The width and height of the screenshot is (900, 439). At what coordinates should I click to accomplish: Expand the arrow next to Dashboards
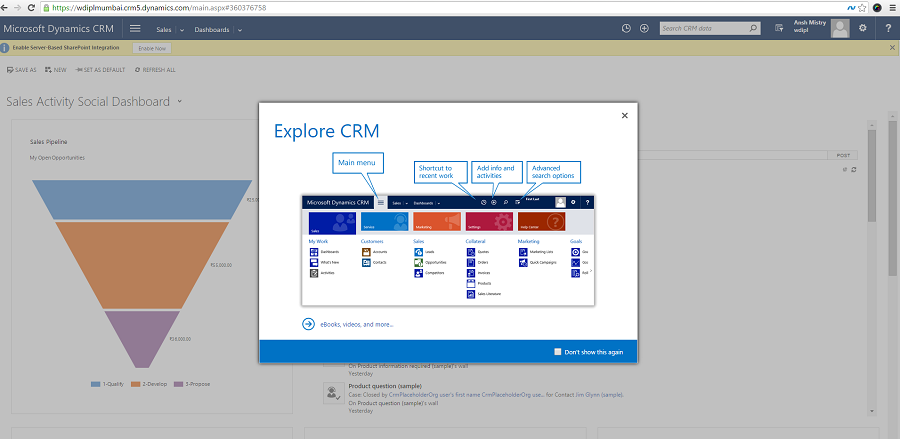tap(240, 30)
